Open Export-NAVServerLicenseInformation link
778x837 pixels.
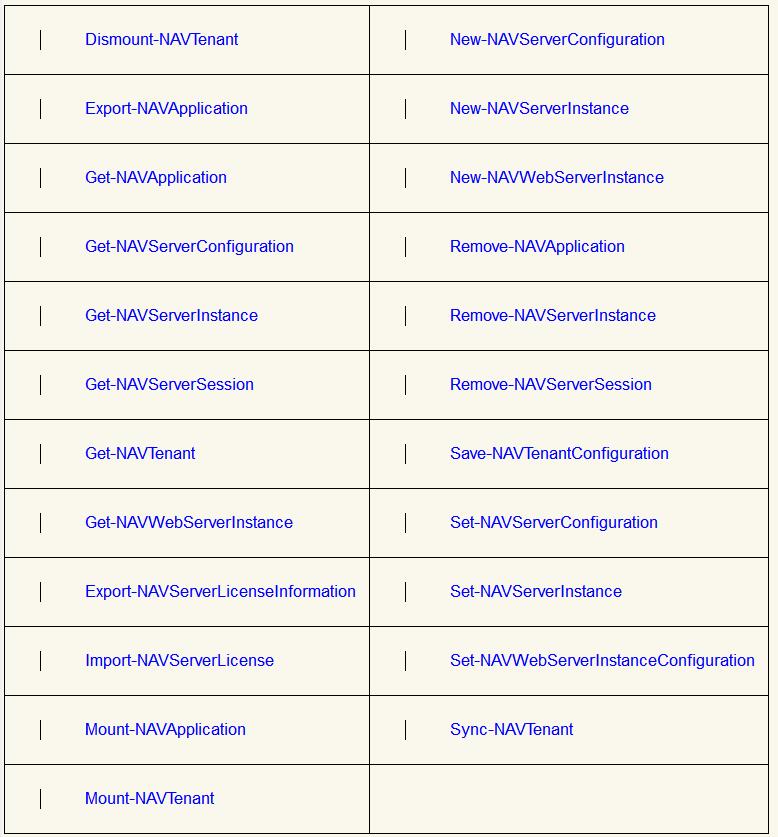click(220, 592)
